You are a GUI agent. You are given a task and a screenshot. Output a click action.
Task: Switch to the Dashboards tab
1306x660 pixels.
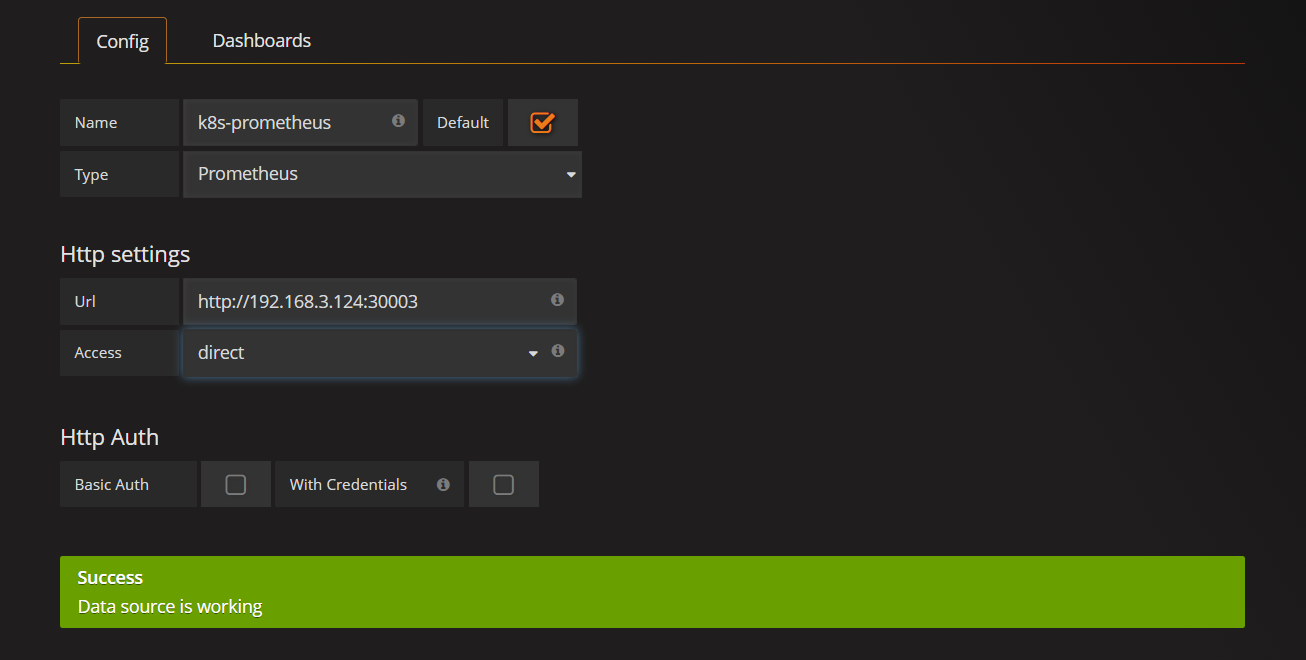(262, 41)
